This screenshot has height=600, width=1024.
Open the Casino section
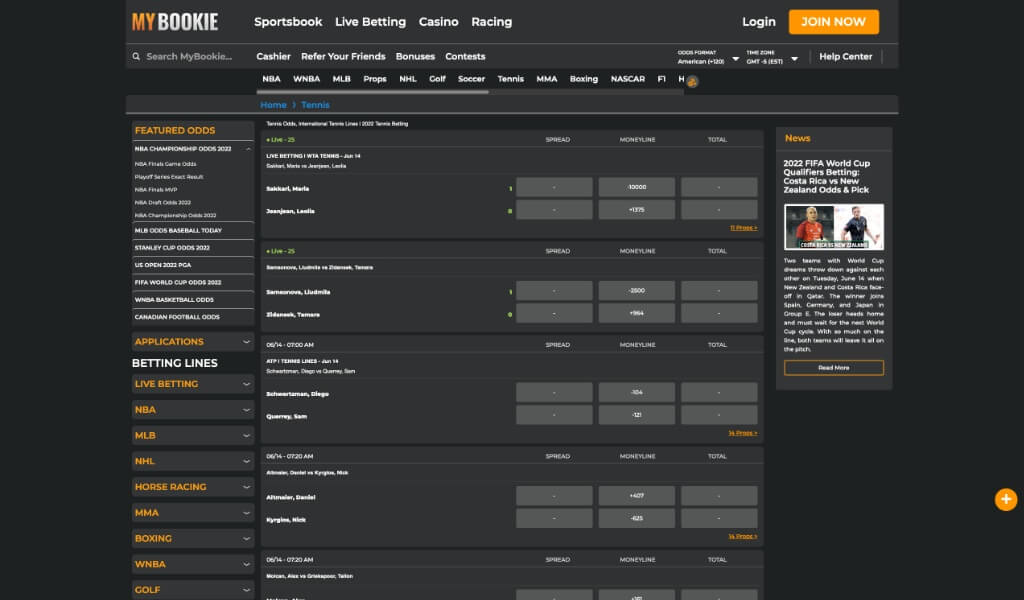pos(438,22)
